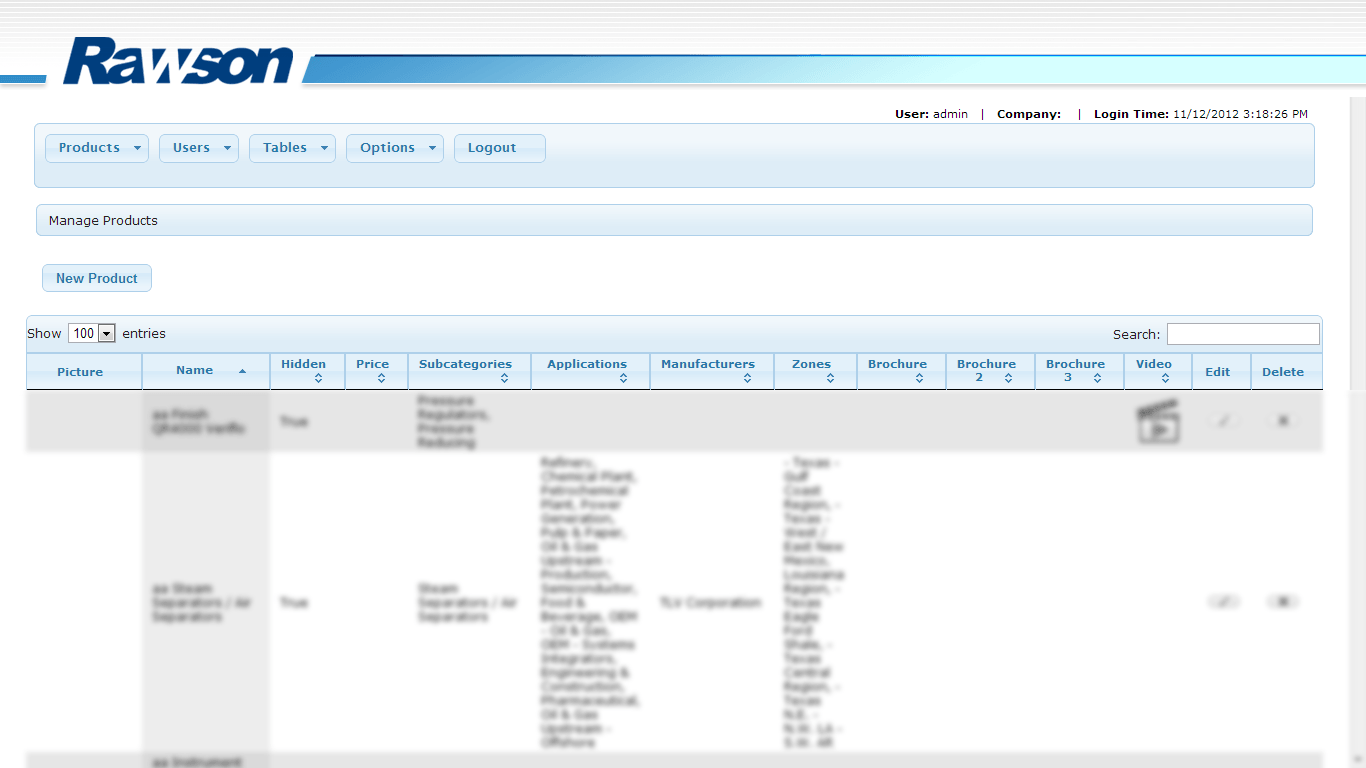Image resolution: width=1366 pixels, height=768 pixels.
Task: Click the video clapperboard icon in first row
Action: (1158, 422)
